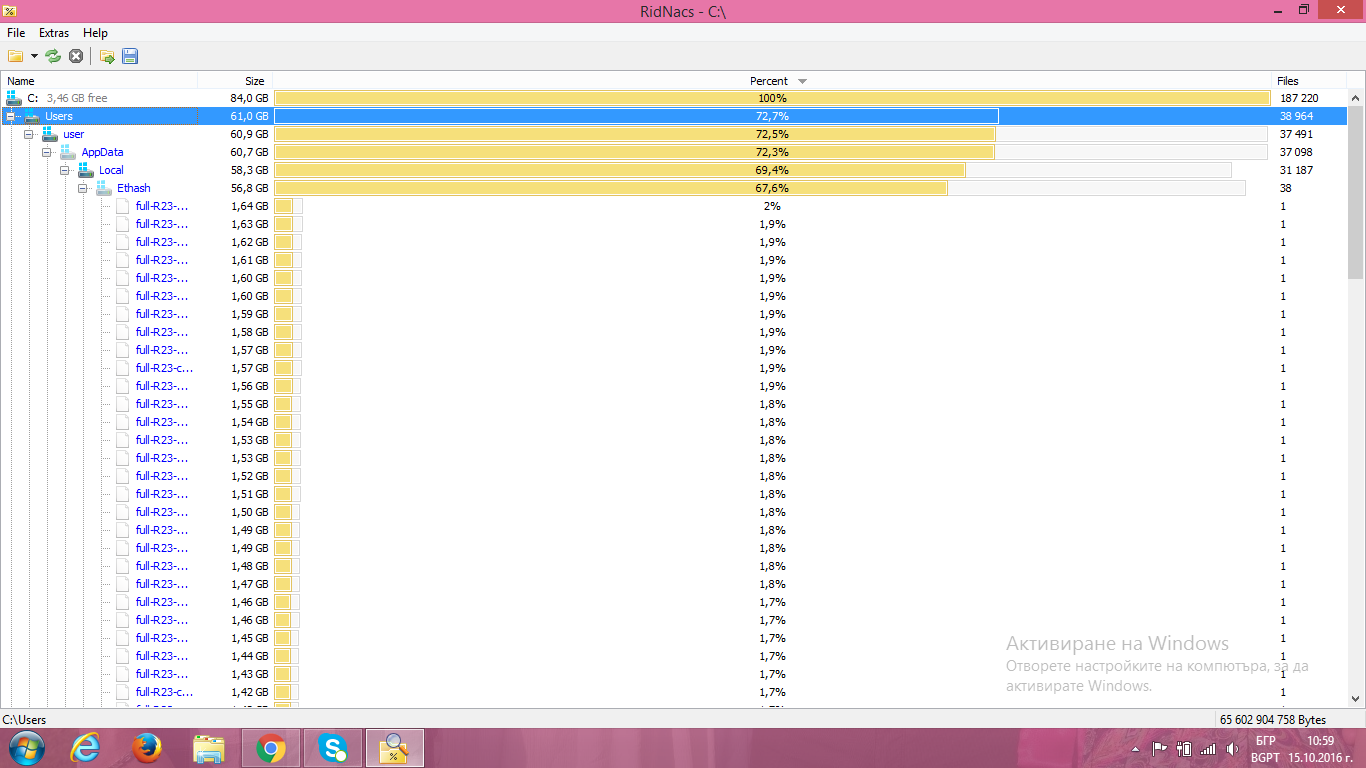Open the Extras menu
The image size is (1366, 768).
[x=54, y=33]
